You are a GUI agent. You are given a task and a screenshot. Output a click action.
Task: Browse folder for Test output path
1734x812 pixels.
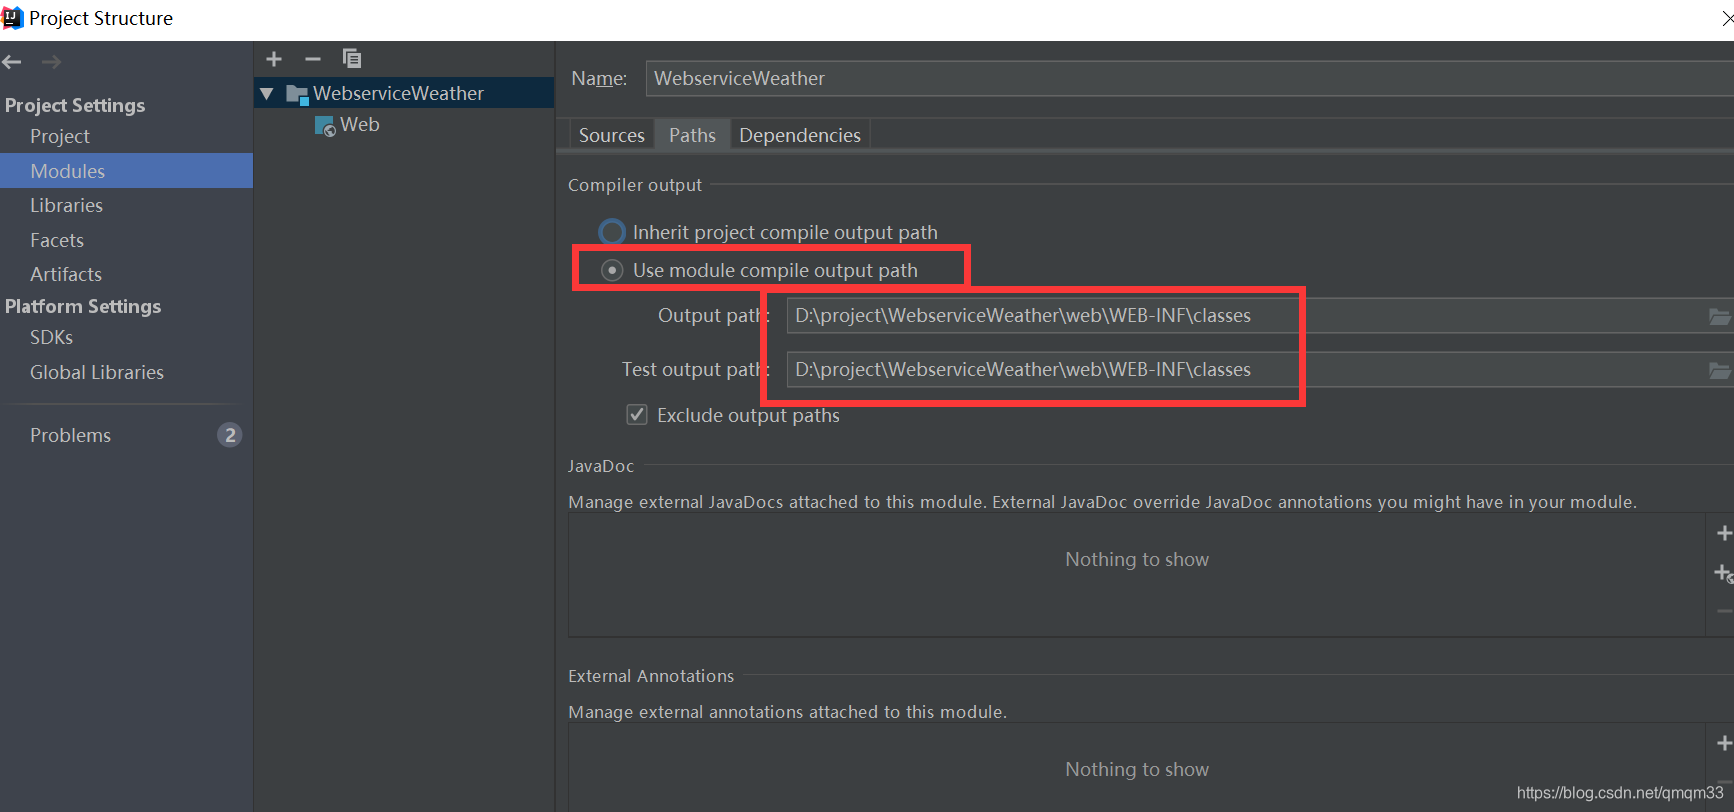[1719, 370]
